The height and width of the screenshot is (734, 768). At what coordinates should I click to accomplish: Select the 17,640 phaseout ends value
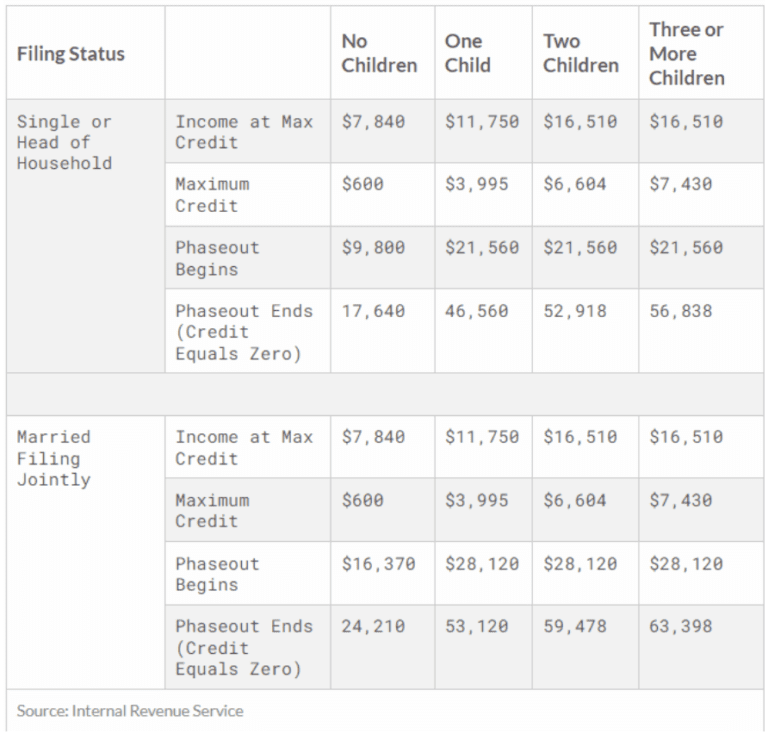tap(373, 311)
